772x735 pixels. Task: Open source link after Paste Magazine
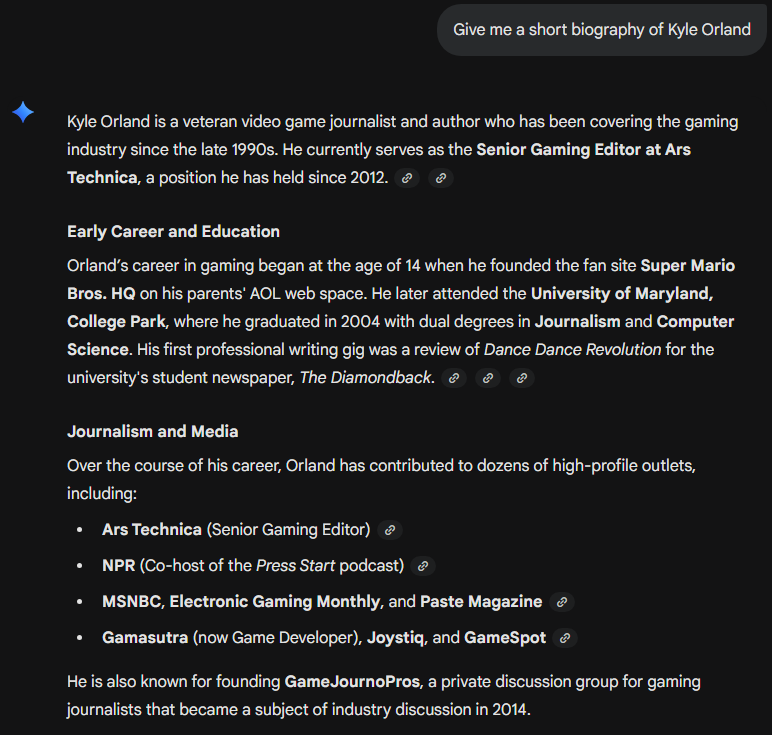[562, 602]
